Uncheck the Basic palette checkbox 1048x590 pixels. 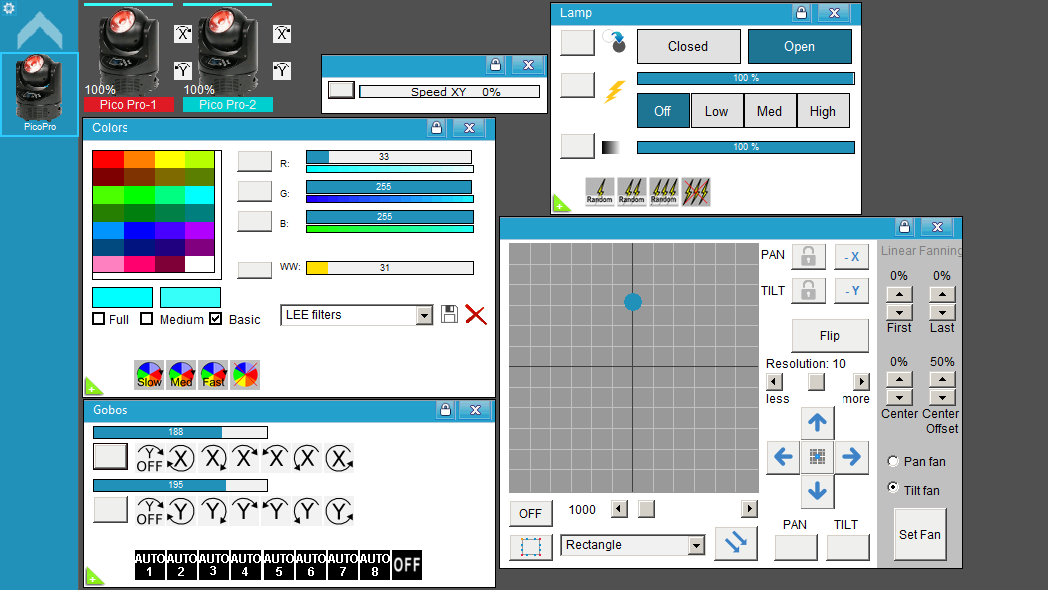click(x=215, y=319)
